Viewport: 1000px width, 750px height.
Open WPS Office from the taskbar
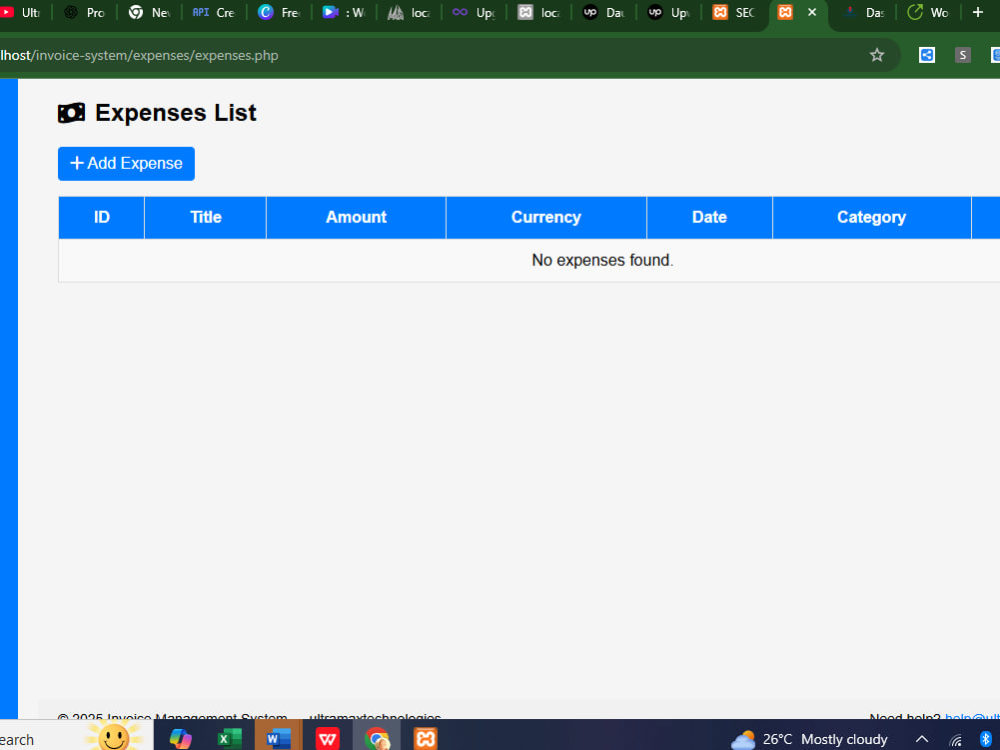click(x=328, y=739)
